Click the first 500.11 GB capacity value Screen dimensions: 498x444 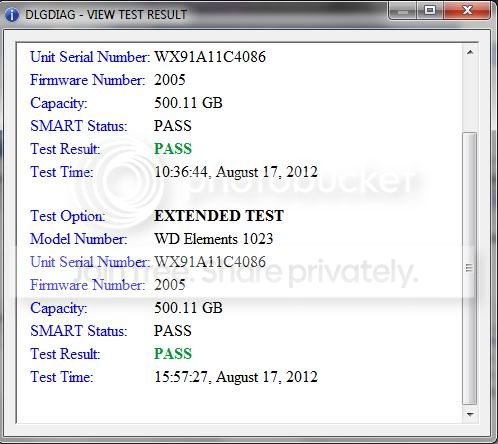[188, 103]
